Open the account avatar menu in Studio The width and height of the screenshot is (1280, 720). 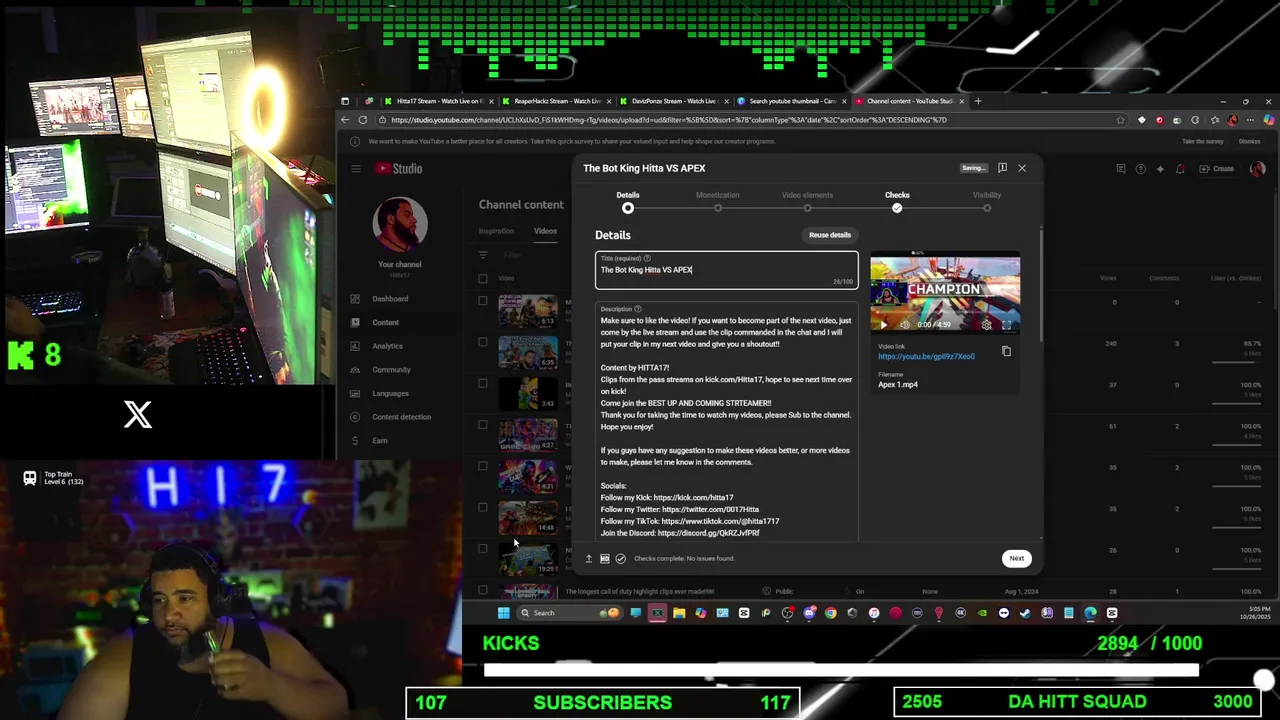1258,169
